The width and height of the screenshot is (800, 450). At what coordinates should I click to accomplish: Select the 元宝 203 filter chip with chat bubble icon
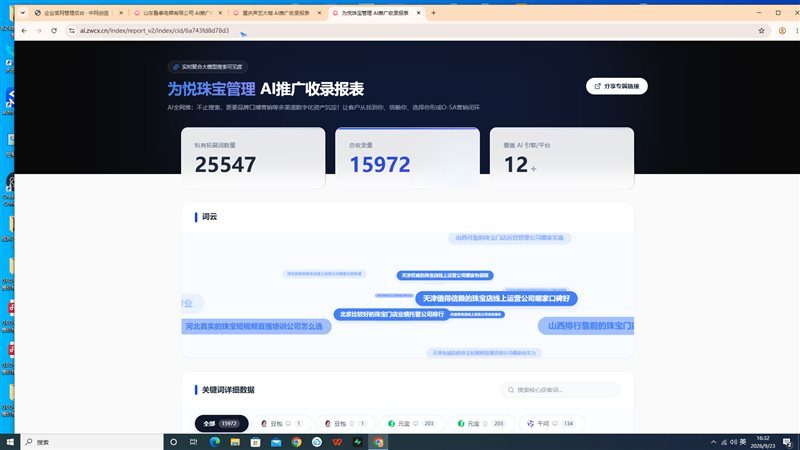click(412, 423)
